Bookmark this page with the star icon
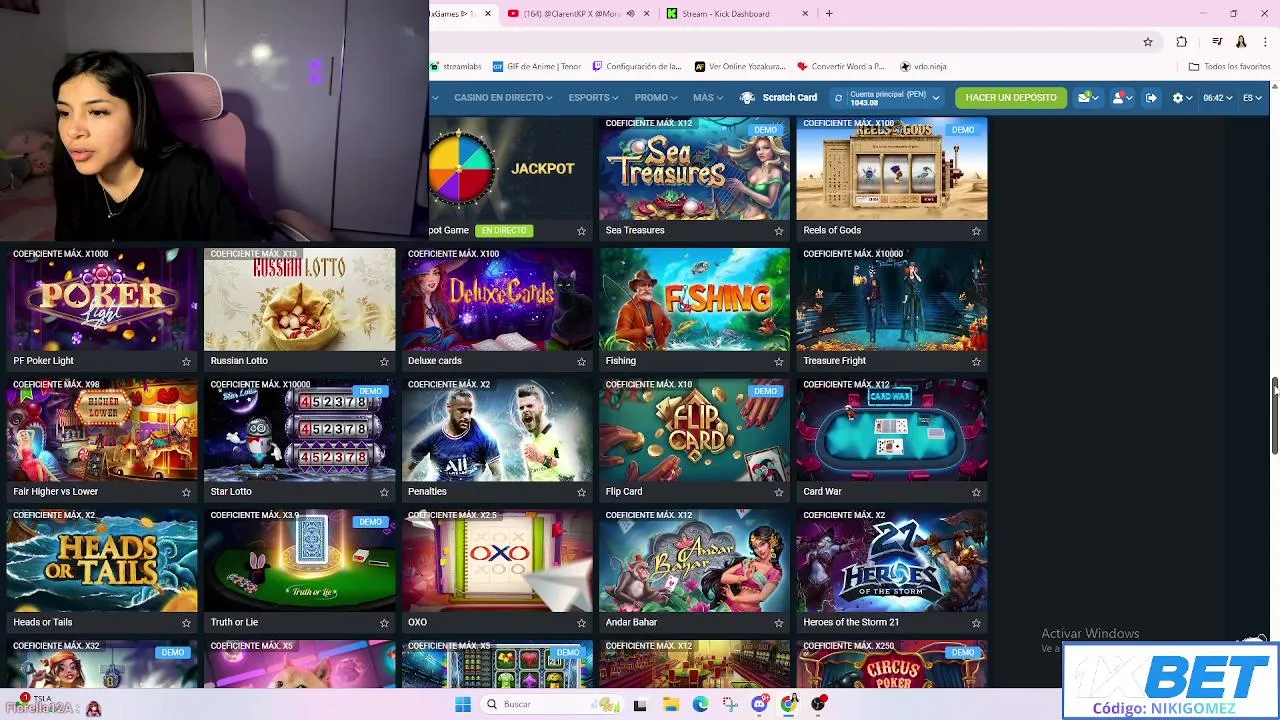 (x=1148, y=42)
